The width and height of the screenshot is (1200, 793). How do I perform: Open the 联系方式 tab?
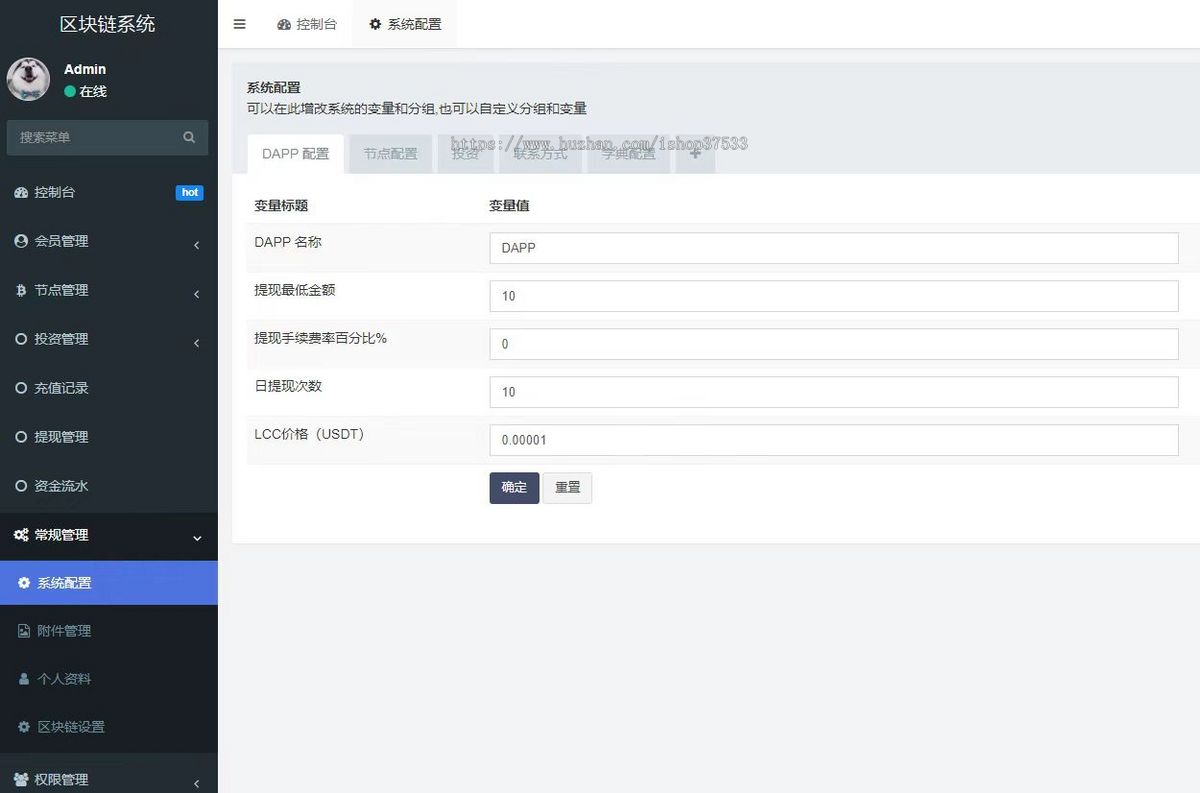(540, 154)
